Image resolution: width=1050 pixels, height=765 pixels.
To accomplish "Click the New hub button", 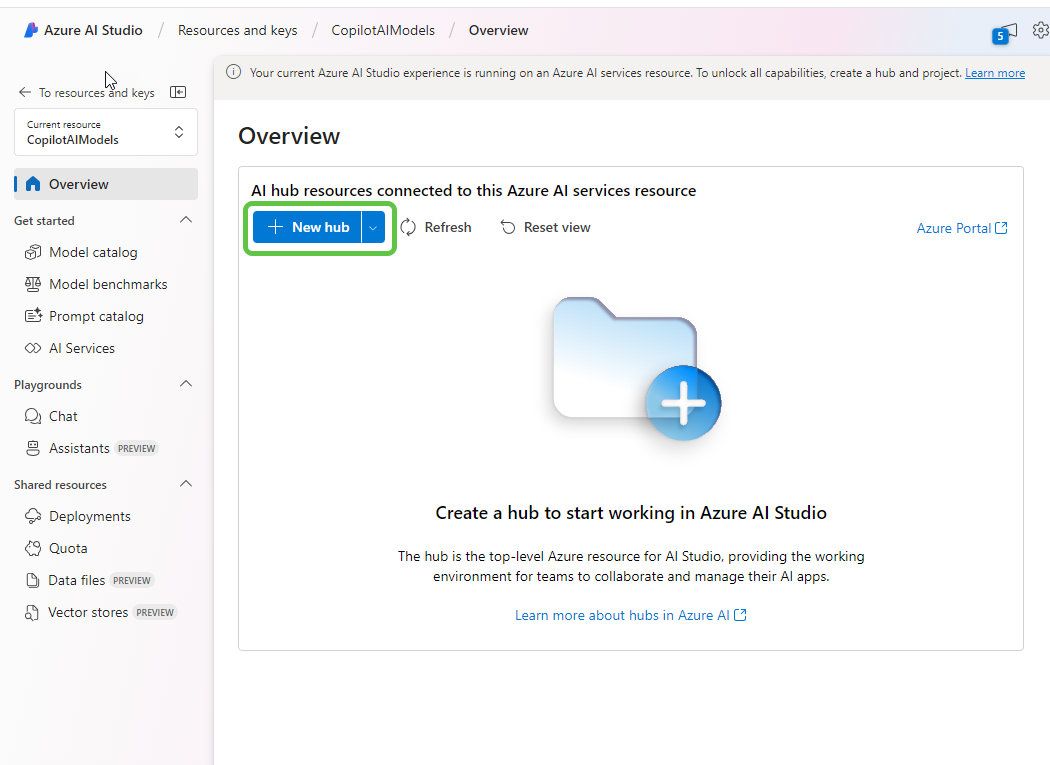I will [308, 227].
